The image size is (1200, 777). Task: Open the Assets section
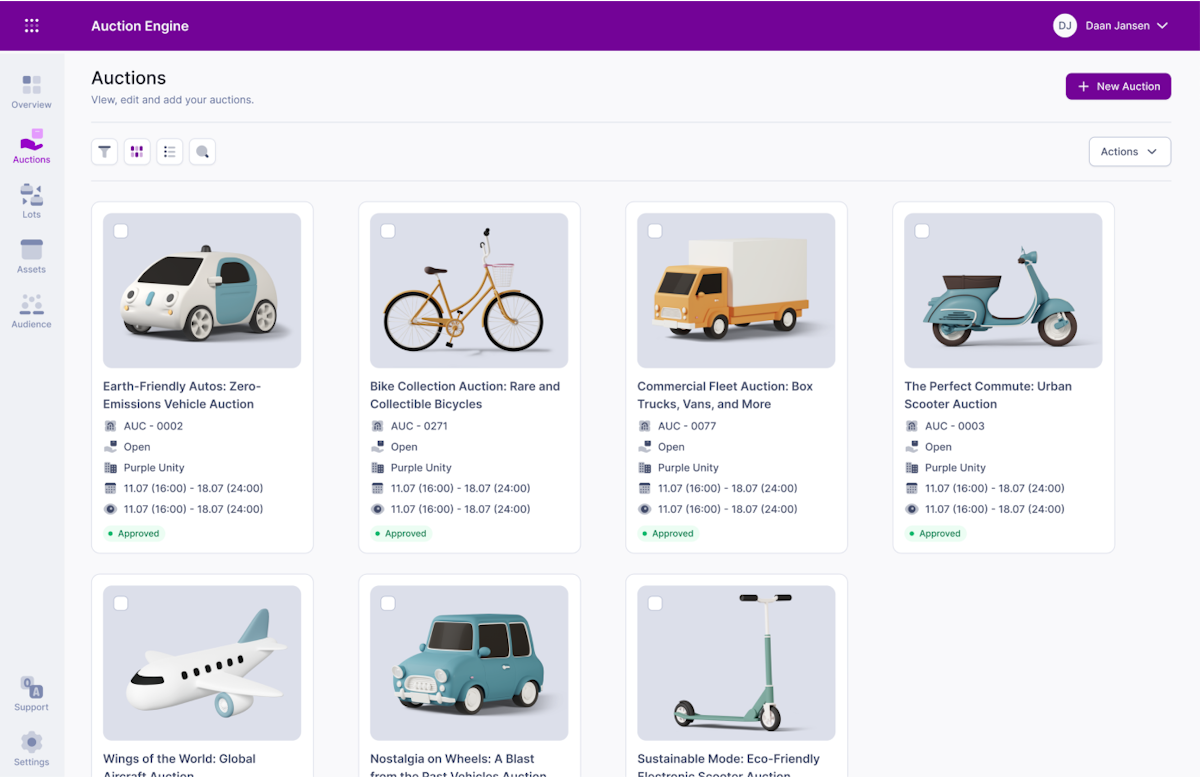pos(31,256)
